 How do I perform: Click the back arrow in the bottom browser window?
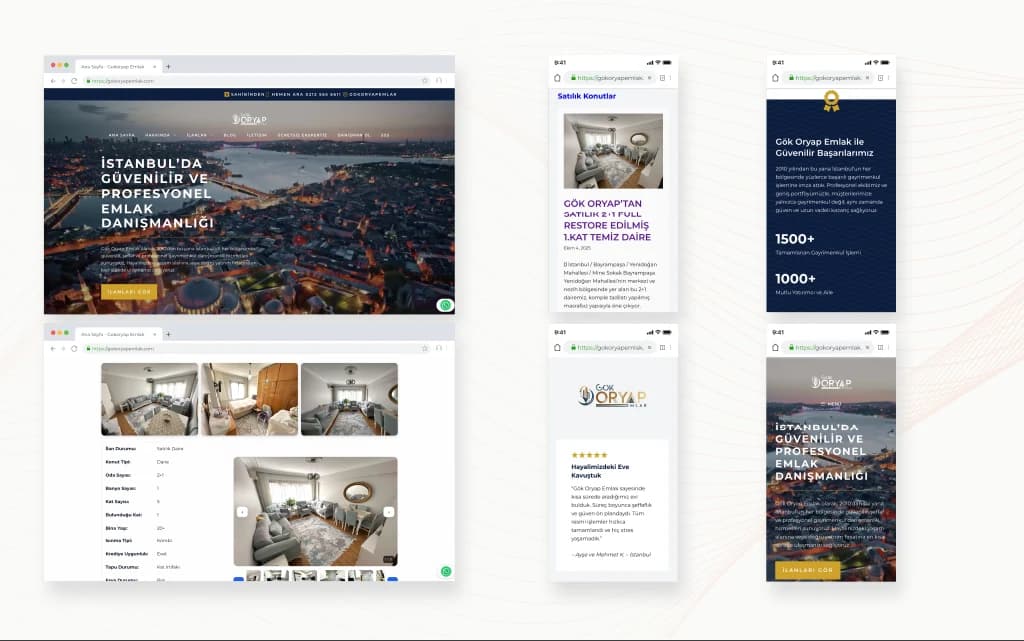tap(53, 349)
